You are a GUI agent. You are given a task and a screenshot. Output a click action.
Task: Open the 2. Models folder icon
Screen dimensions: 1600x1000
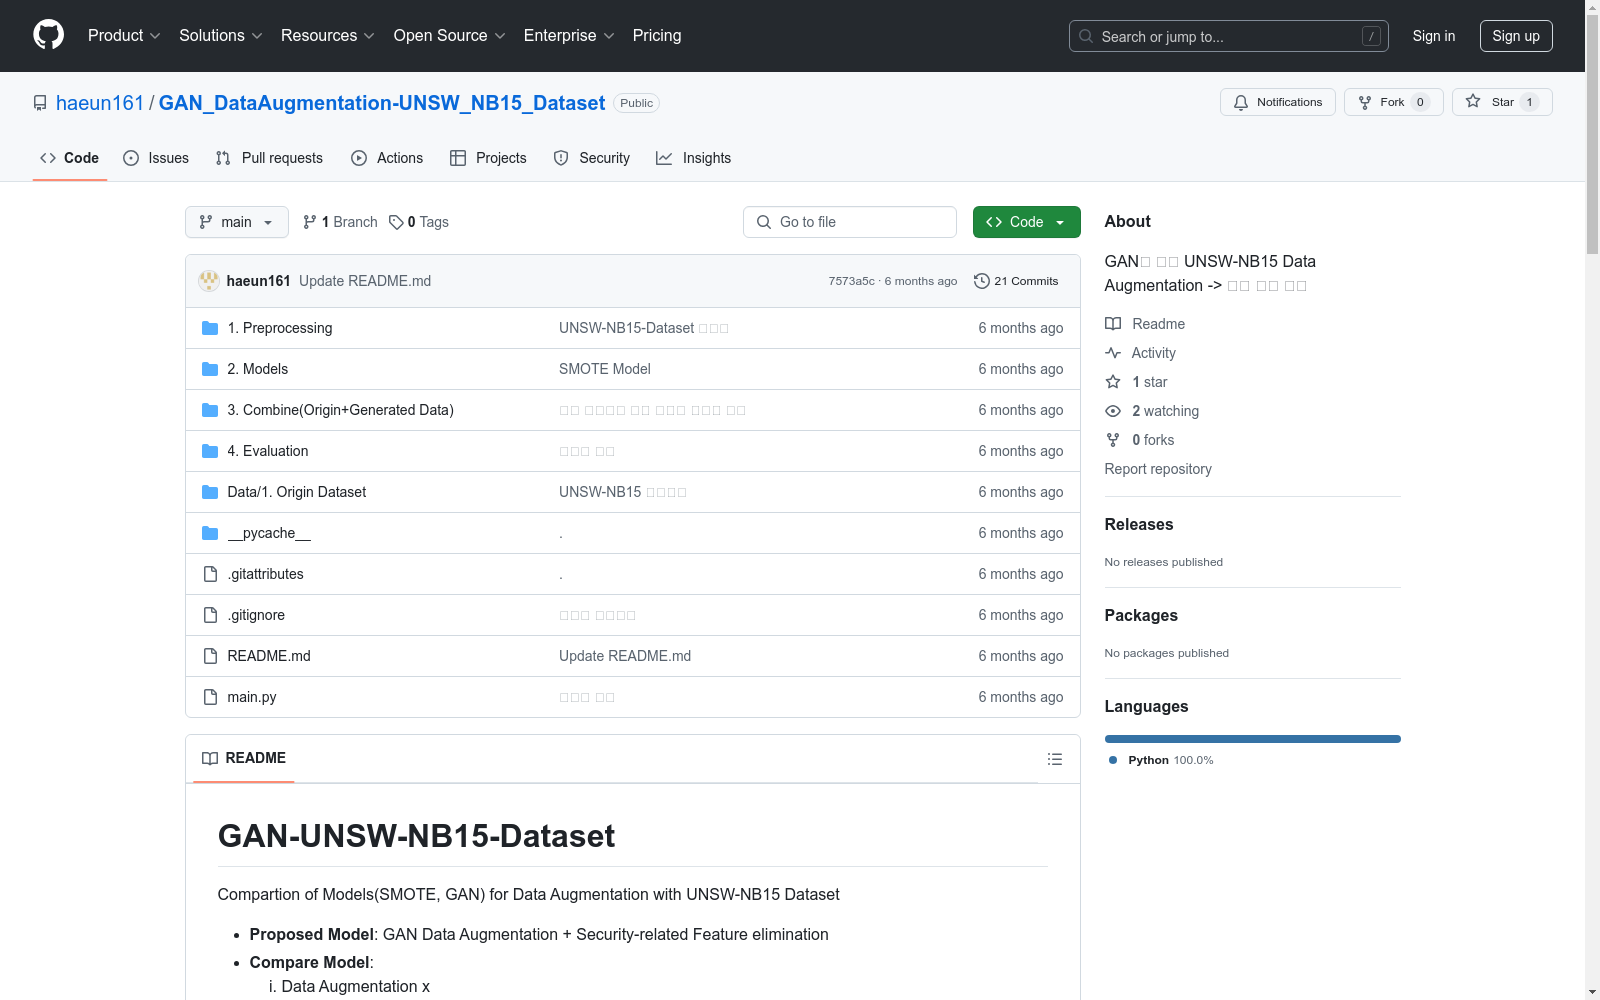pyautogui.click(x=210, y=369)
